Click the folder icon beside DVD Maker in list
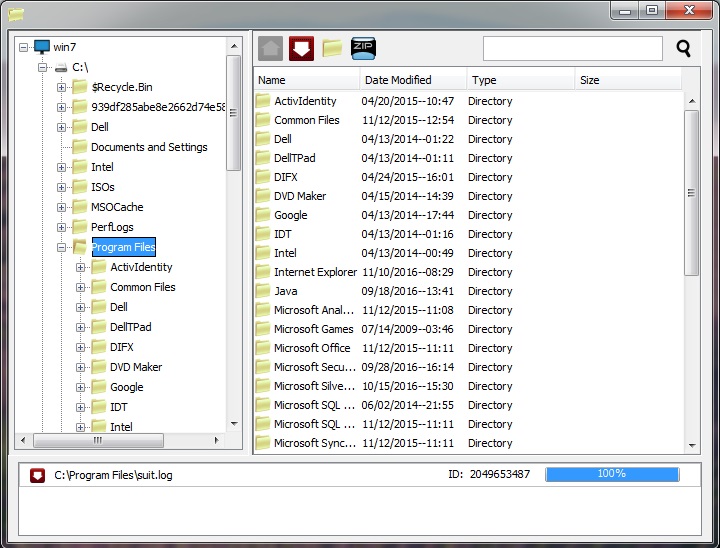The image size is (720, 548). pyautogui.click(x=263, y=196)
